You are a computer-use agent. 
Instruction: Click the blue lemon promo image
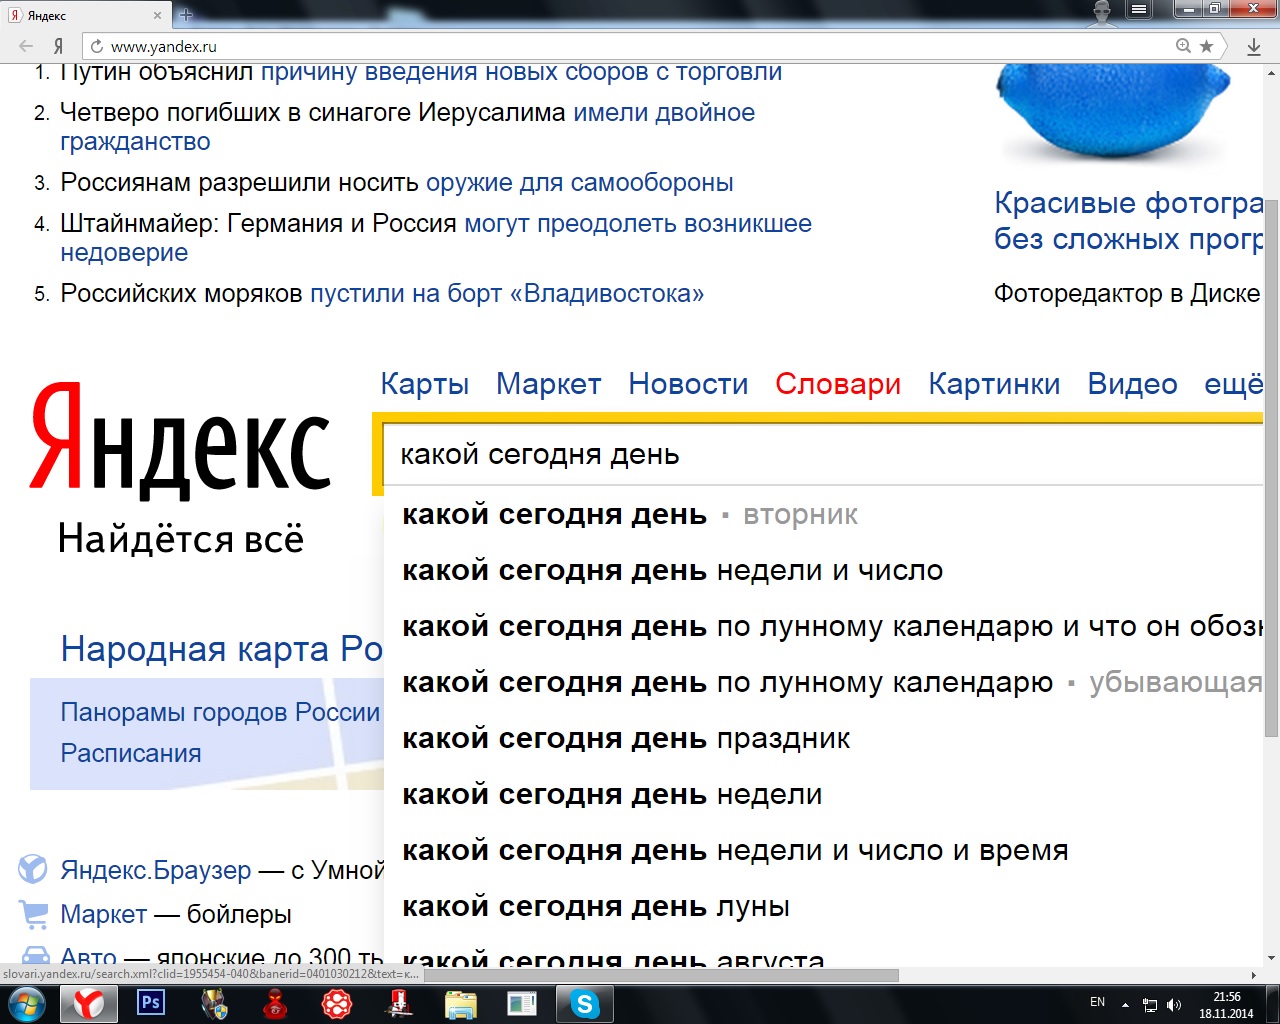1112,110
